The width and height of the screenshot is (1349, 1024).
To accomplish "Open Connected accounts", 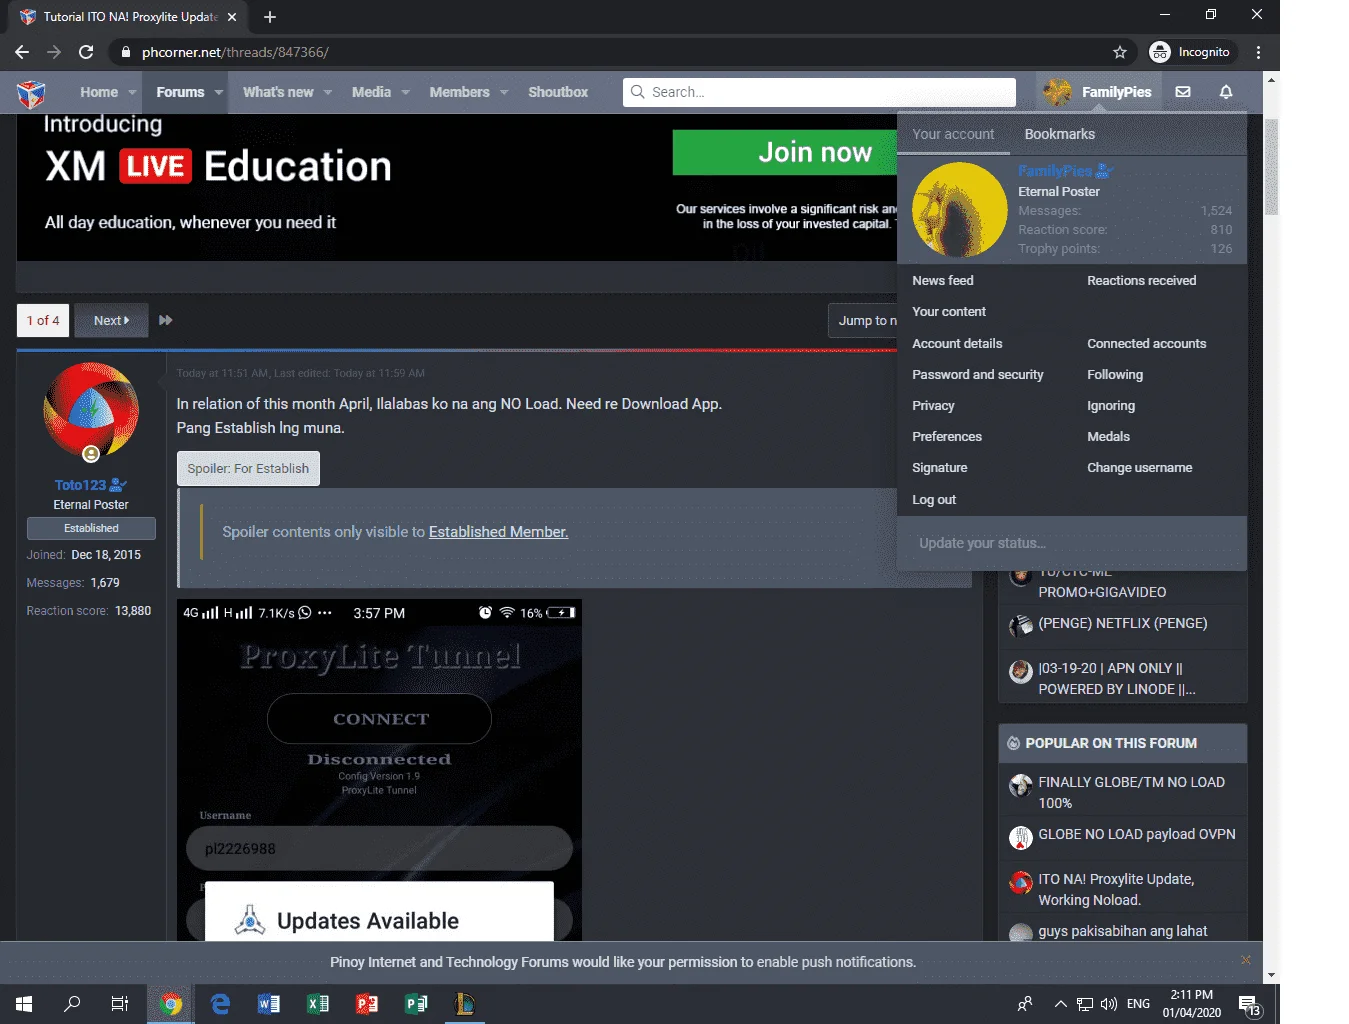I will click(x=1147, y=344).
